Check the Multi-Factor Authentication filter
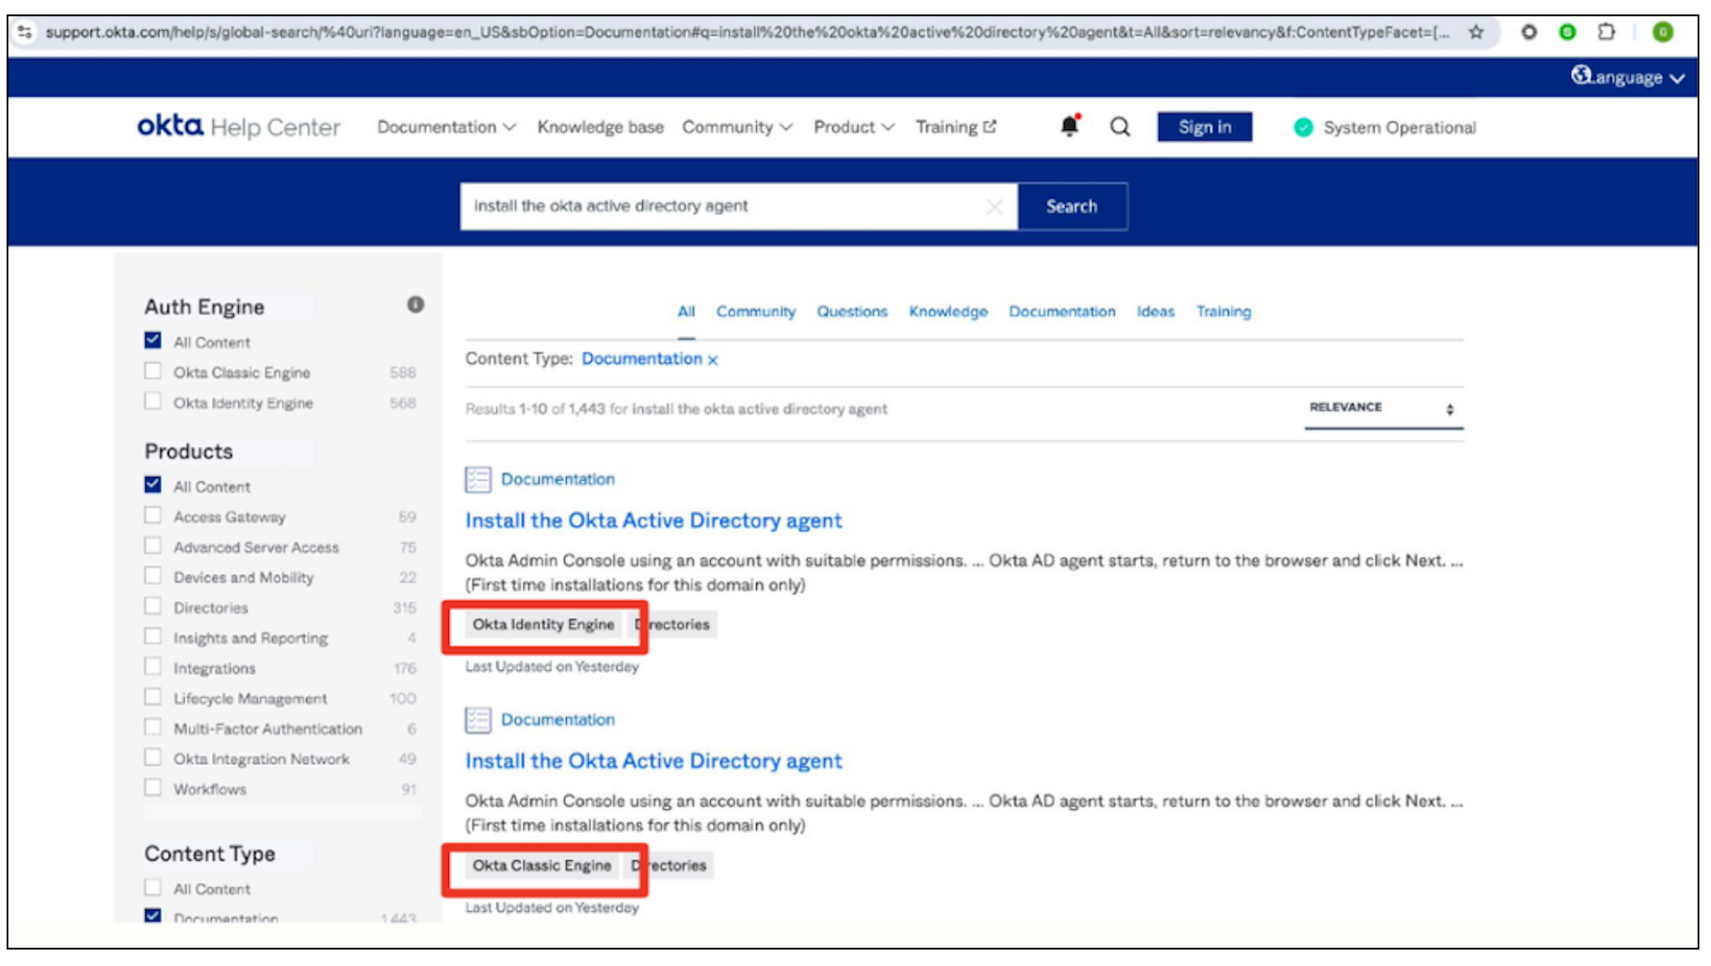This screenshot has width=1711, height=966. click(152, 727)
